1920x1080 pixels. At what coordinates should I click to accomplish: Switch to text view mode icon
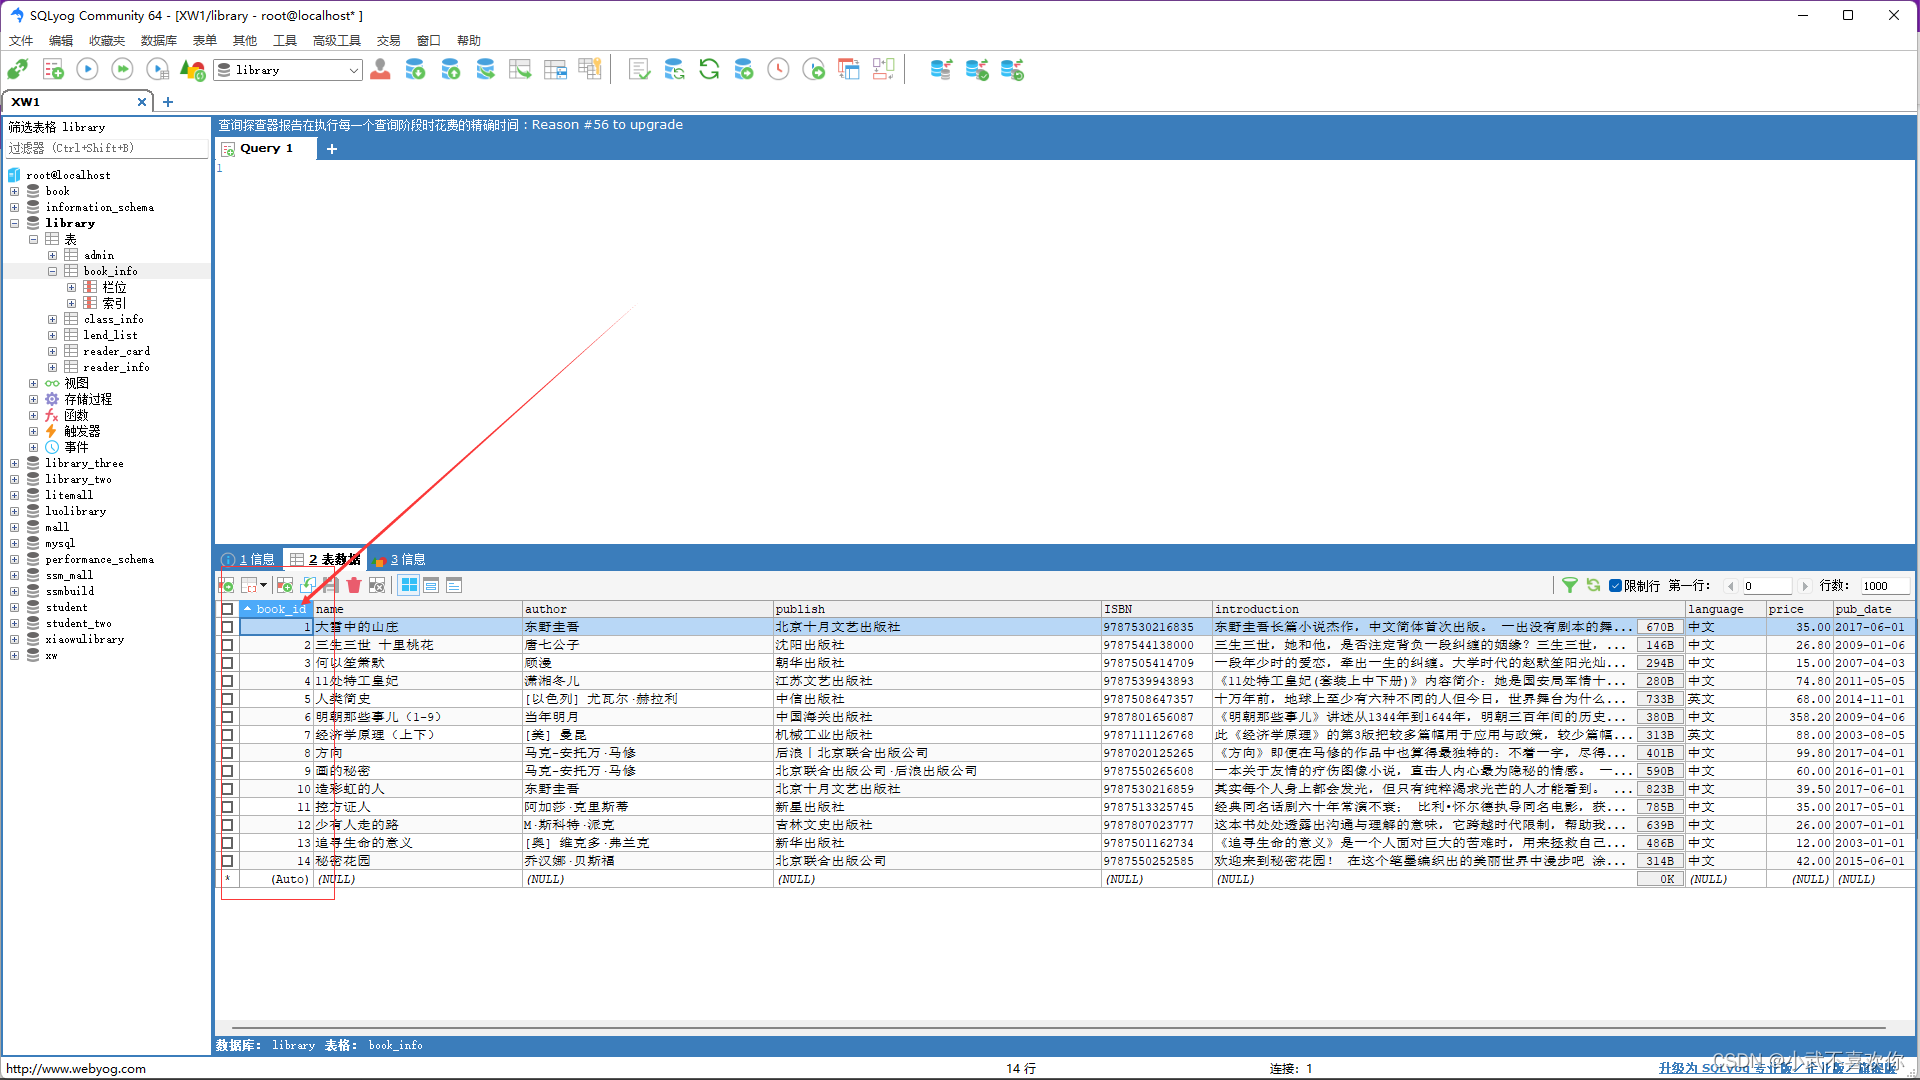454,586
